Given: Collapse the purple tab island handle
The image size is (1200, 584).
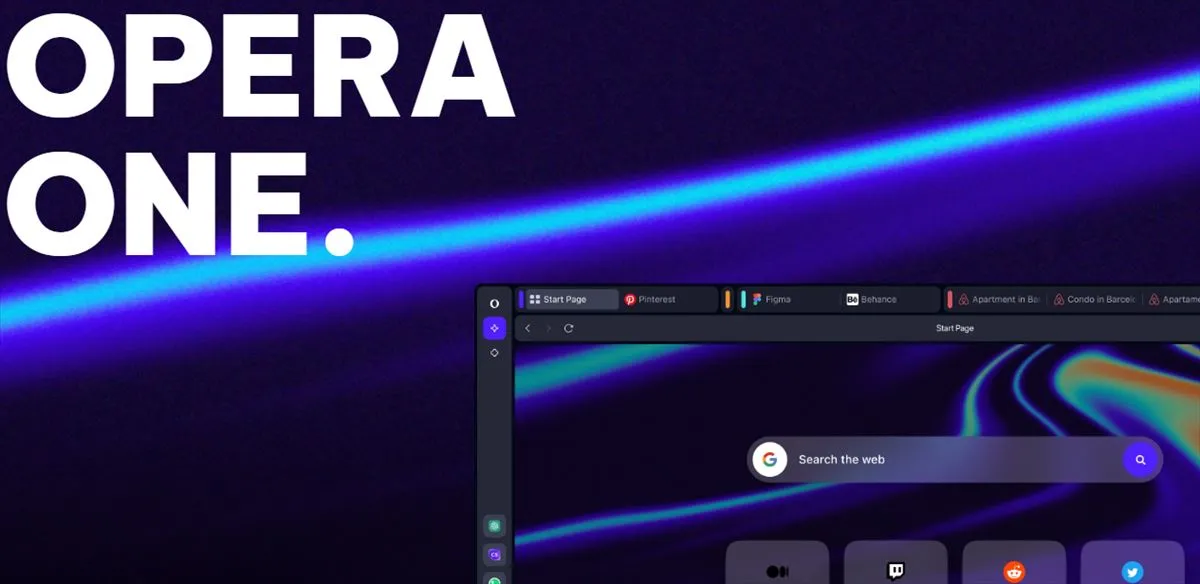Looking at the screenshot, I should 521,299.
